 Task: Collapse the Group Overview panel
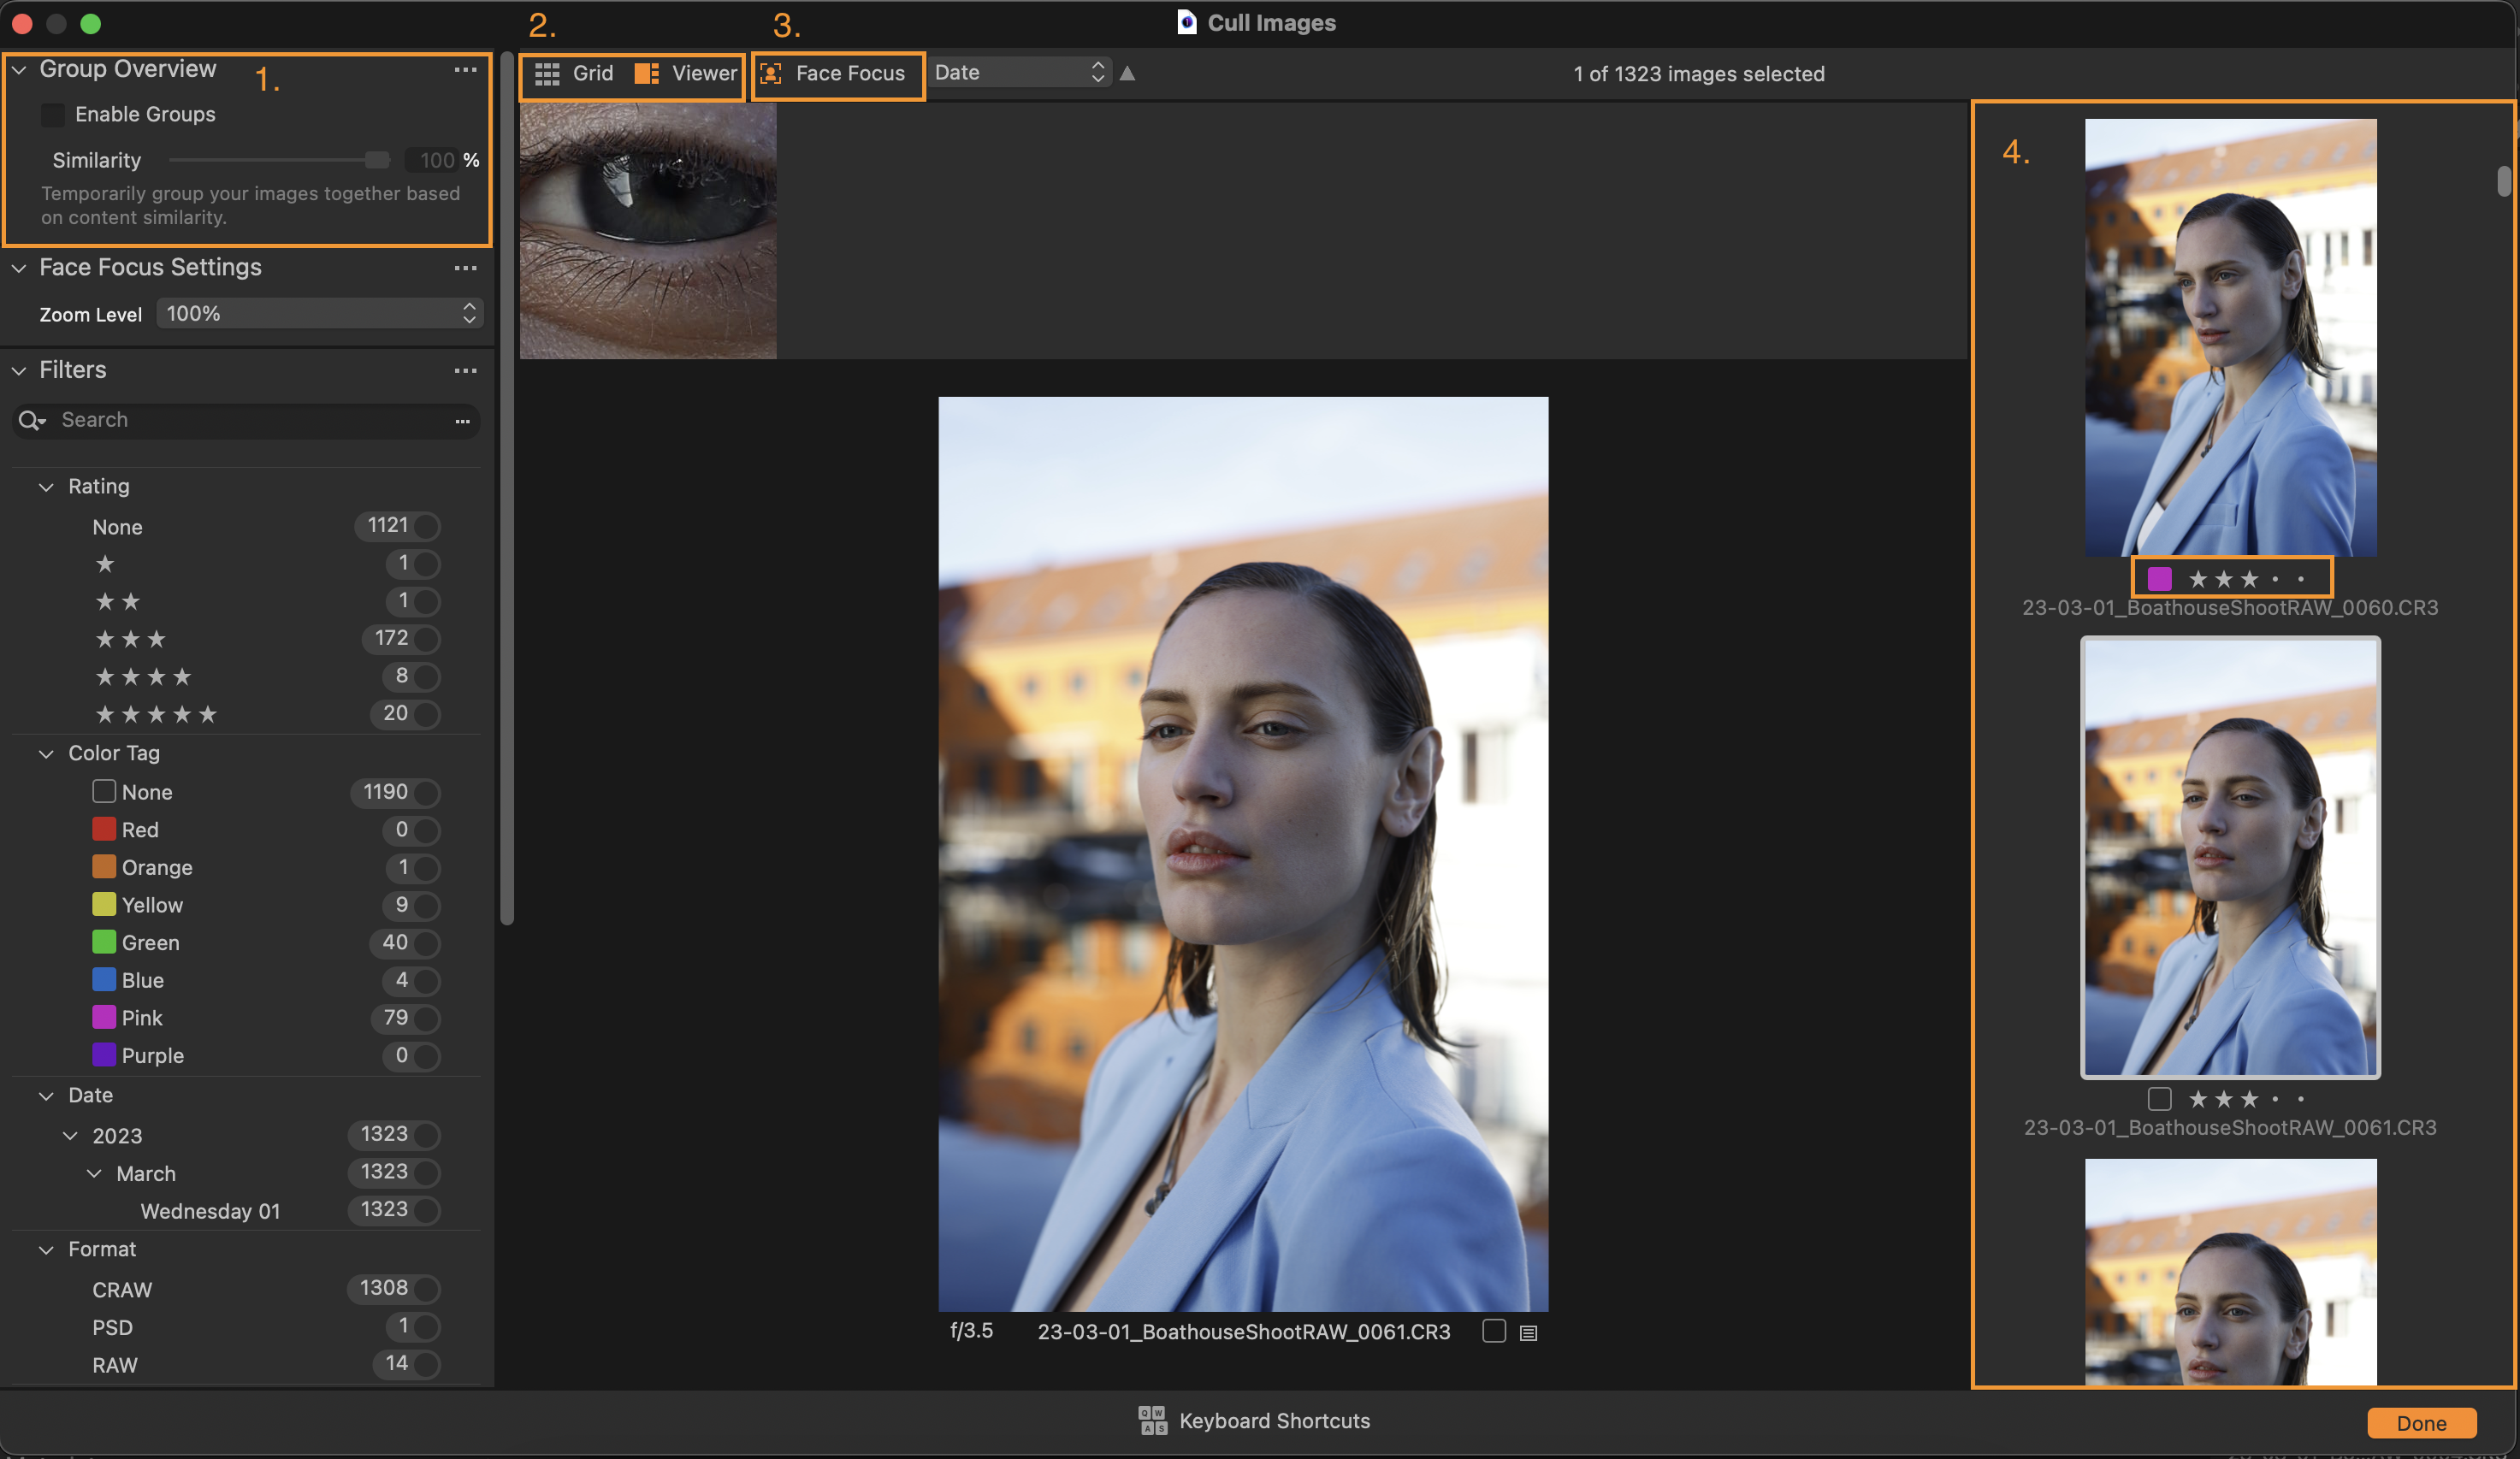[19, 70]
